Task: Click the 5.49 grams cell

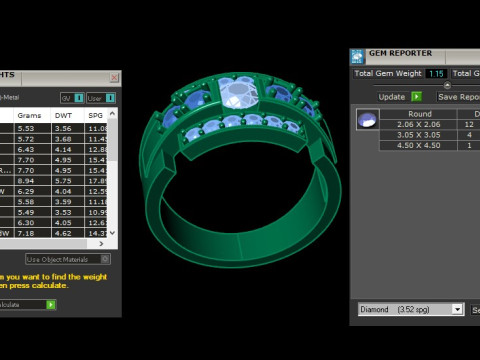Action: [x=32, y=212]
